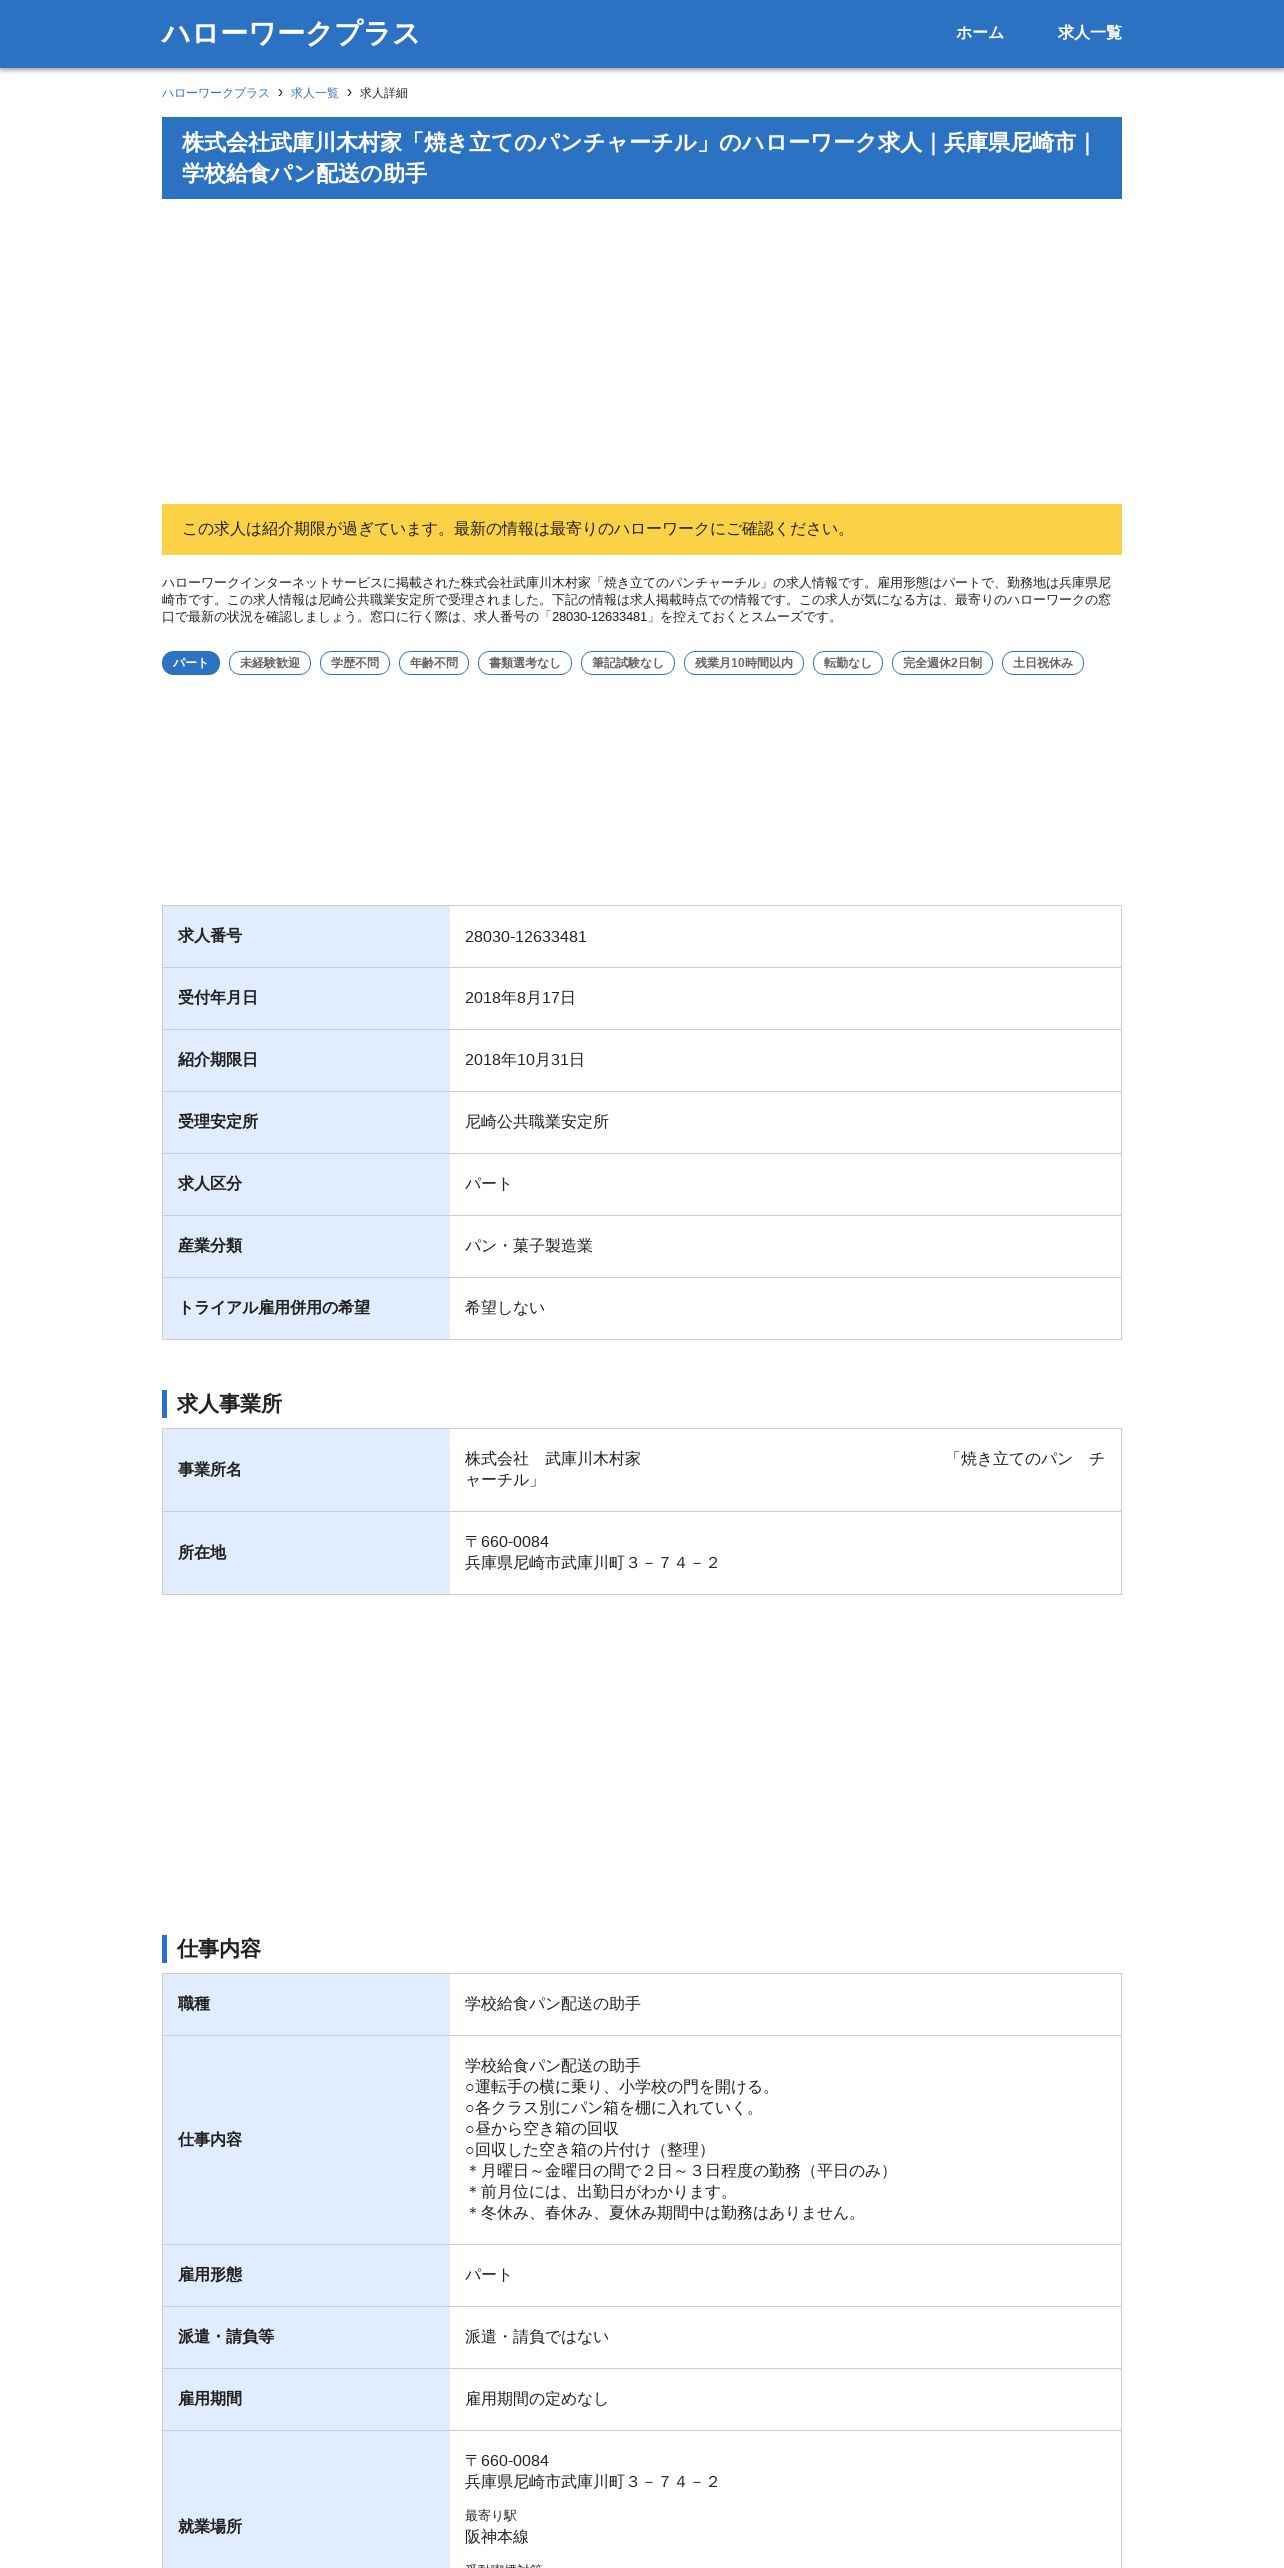1284x2568 pixels.
Task: Click the 学歴不問 tag
Action: 355,663
